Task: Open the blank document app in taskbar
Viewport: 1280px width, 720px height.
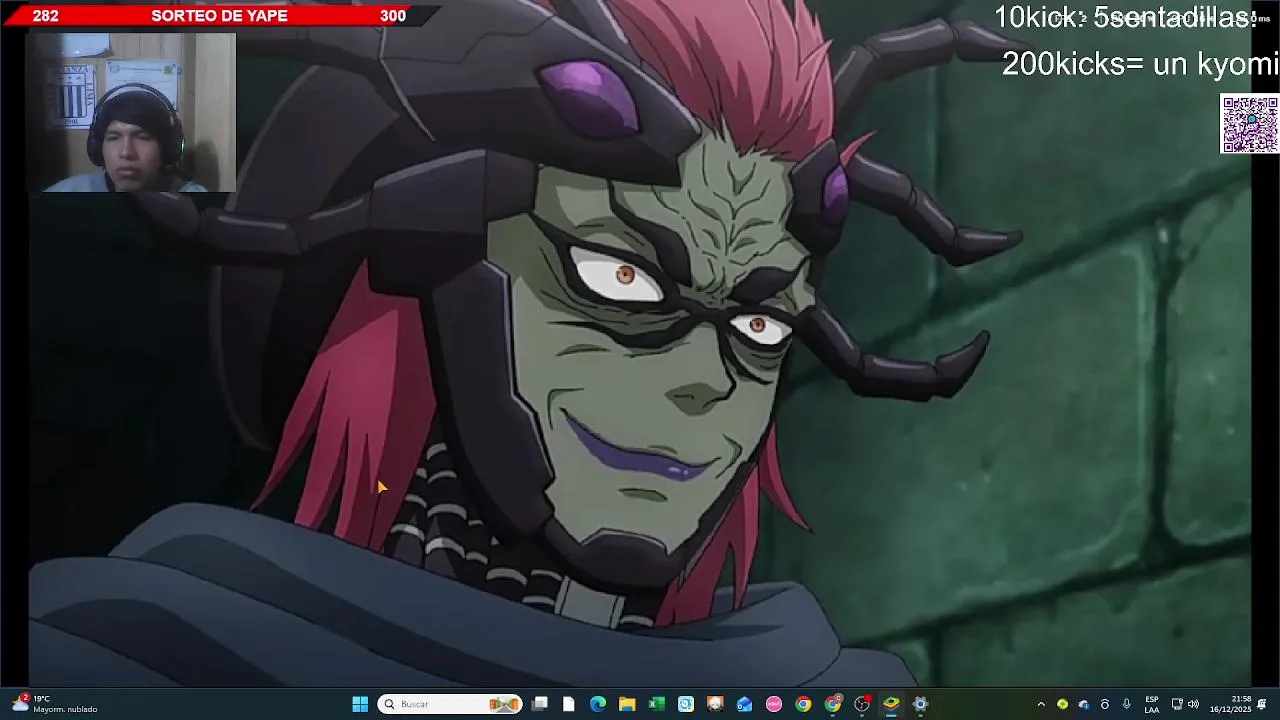Action: (569, 704)
